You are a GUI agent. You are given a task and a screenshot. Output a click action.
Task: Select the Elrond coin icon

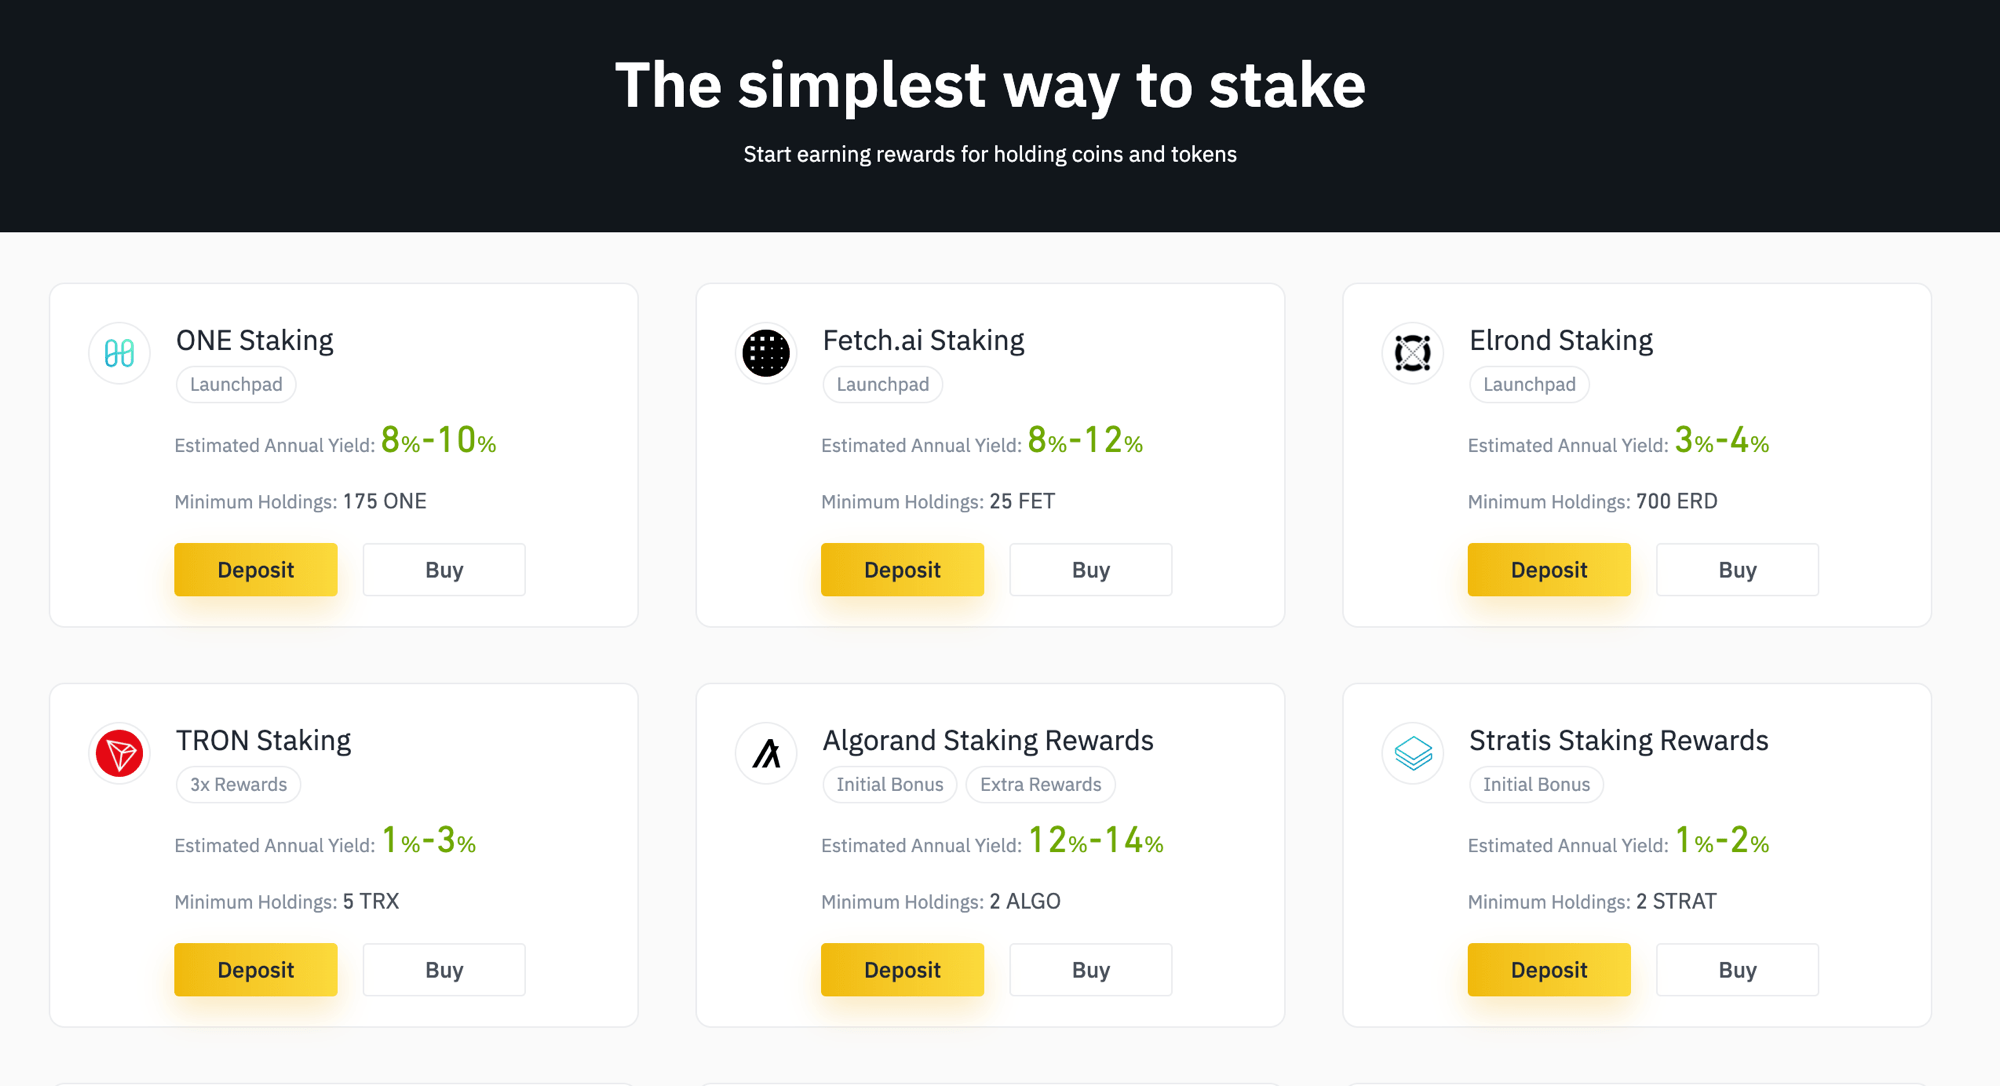[x=1412, y=353]
